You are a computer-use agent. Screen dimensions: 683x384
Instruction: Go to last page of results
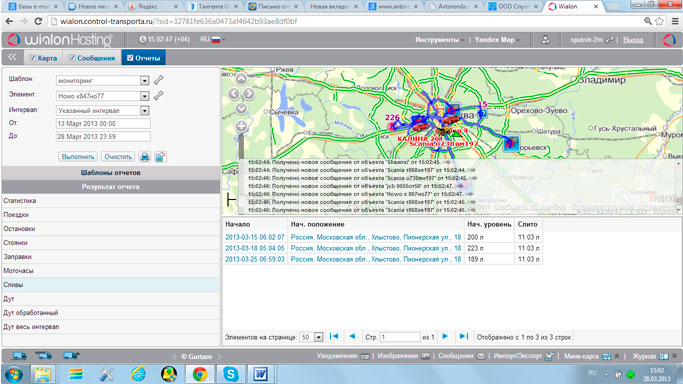coord(464,336)
